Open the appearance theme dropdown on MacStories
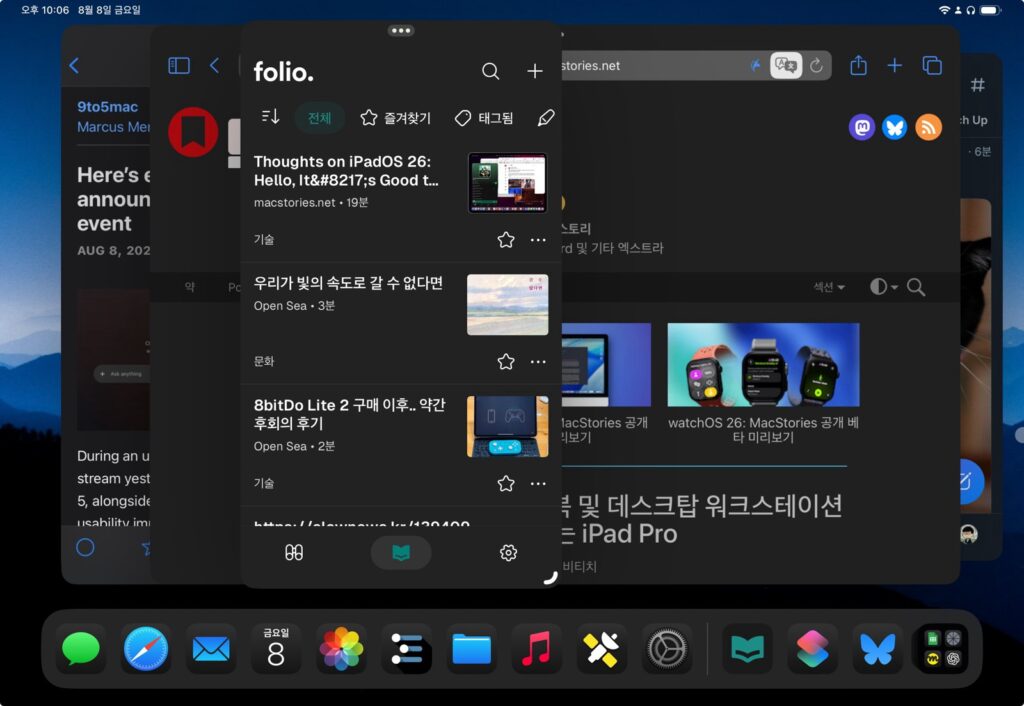Screen dimensions: 1024x706 (884, 287)
